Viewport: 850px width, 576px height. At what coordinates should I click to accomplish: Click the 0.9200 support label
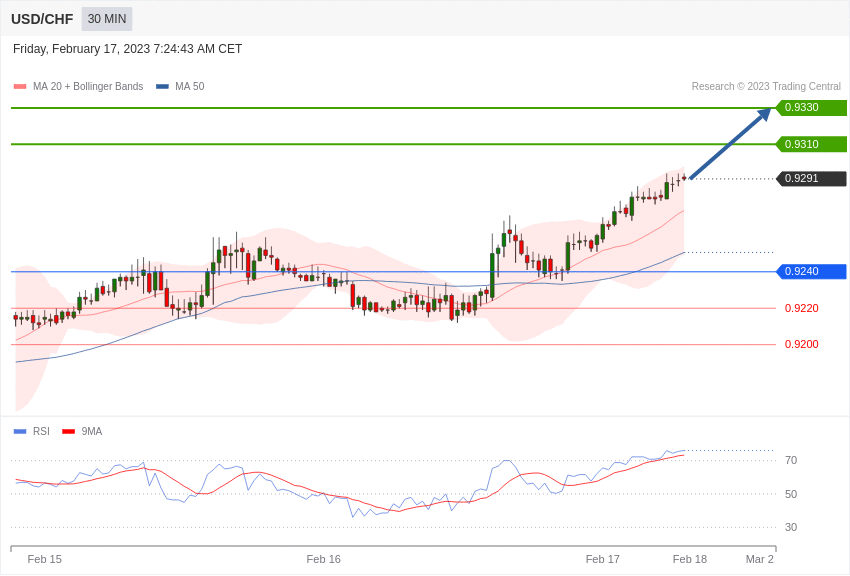802,345
